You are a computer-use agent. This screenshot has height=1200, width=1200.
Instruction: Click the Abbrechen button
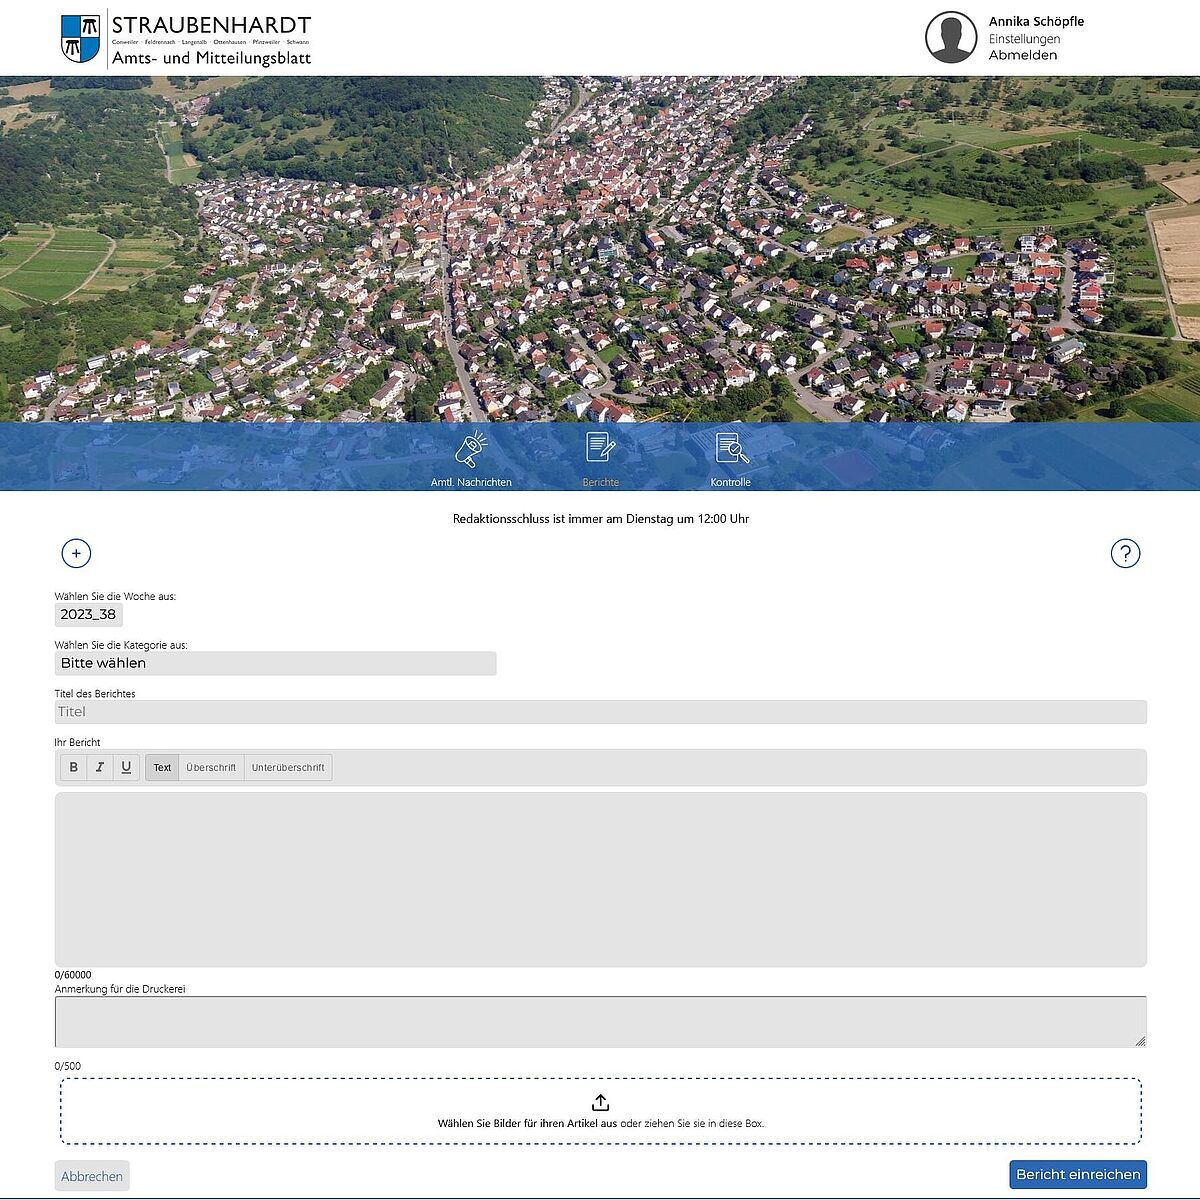[x=92, y=1176]
